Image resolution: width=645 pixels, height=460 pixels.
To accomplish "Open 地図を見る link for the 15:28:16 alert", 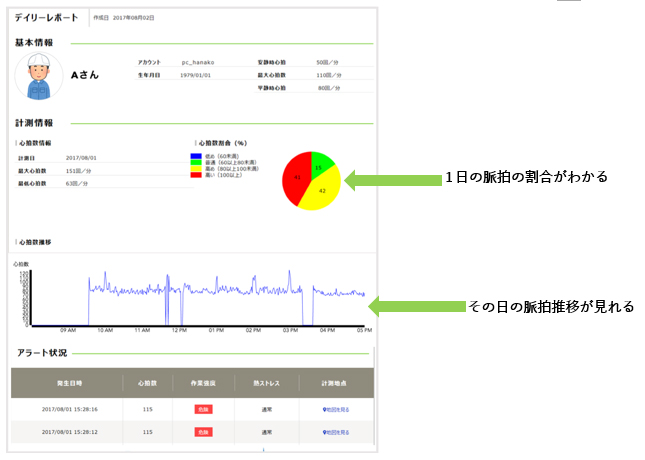I will click(x=335, y=409).
